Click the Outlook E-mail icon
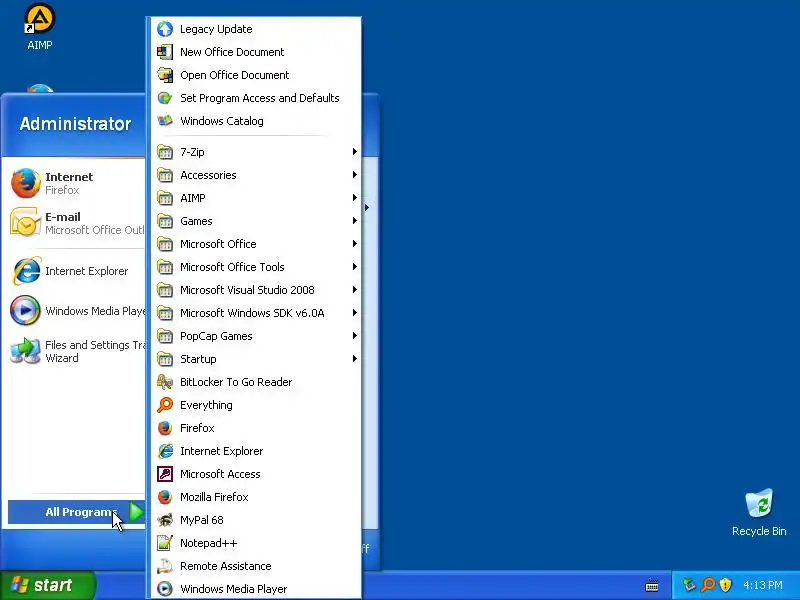The width and height of the screenshot is (800, 600). [x=26, y=222]
